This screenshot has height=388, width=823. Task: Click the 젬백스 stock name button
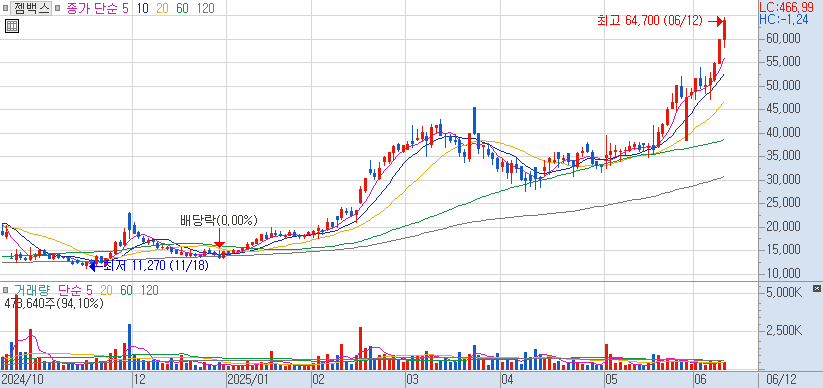point(31,8)
